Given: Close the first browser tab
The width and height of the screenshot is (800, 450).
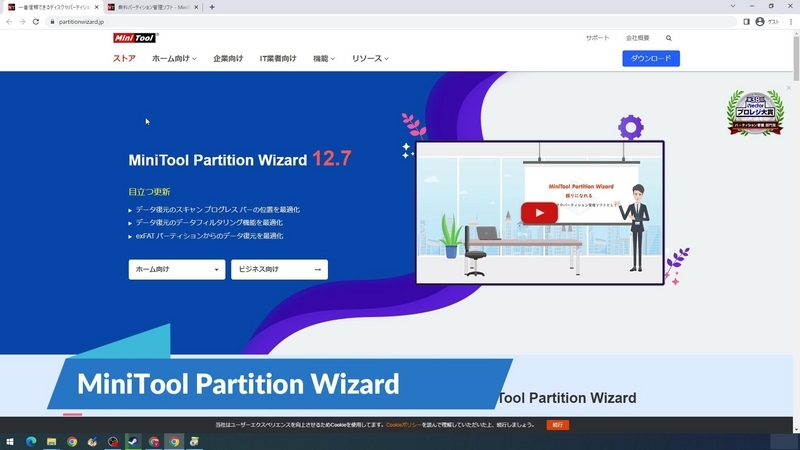Looking at the screenshot, I should tap(96, 7).
